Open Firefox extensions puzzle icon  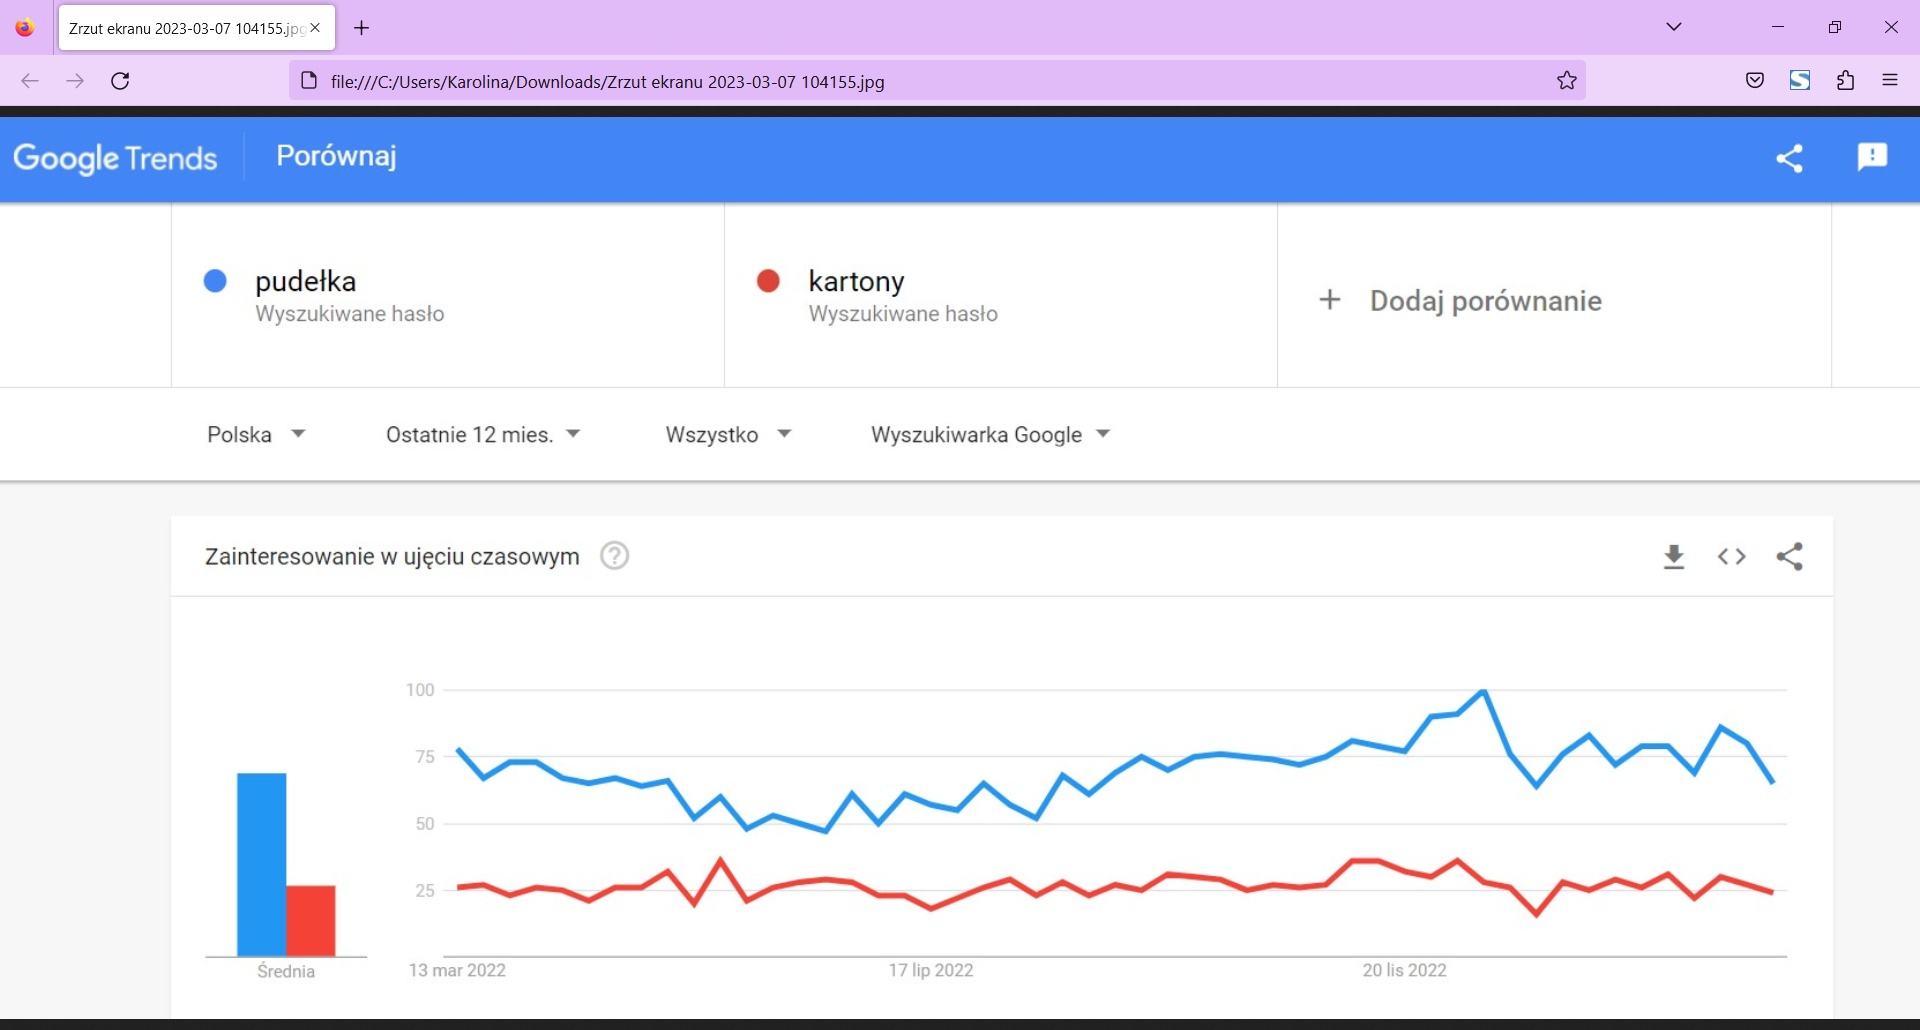click(1846, 81)
